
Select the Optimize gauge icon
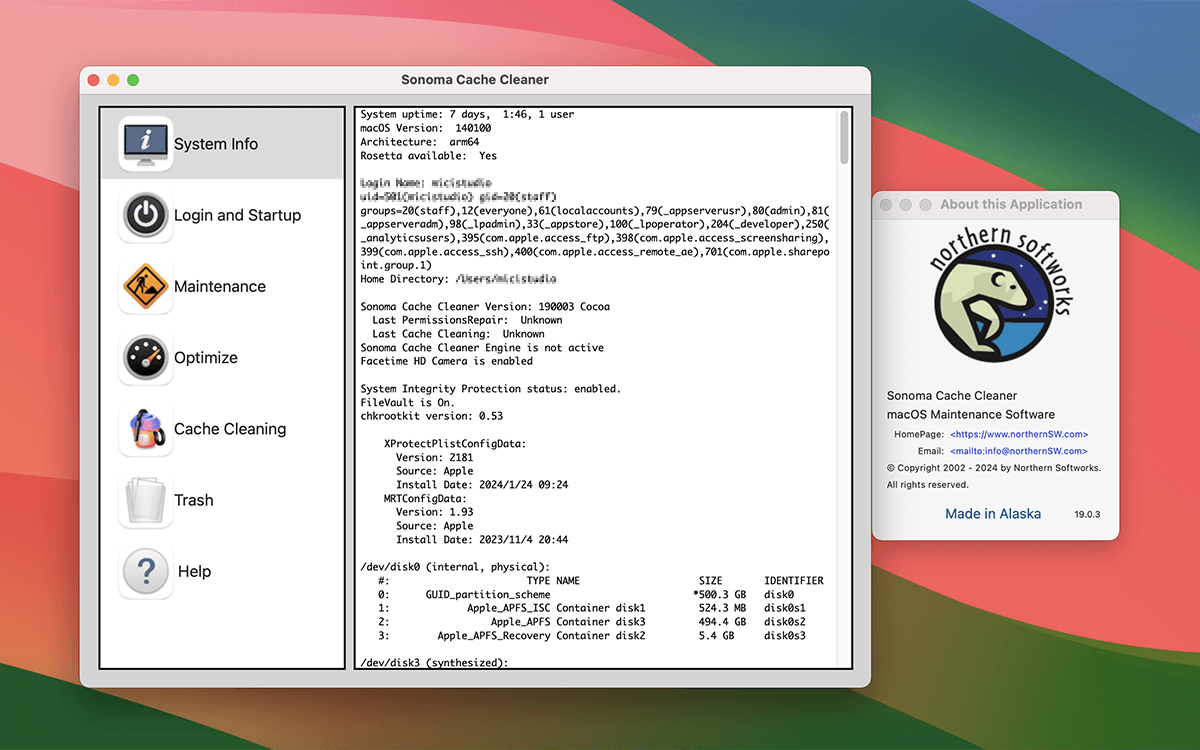(x=146, y=358)
